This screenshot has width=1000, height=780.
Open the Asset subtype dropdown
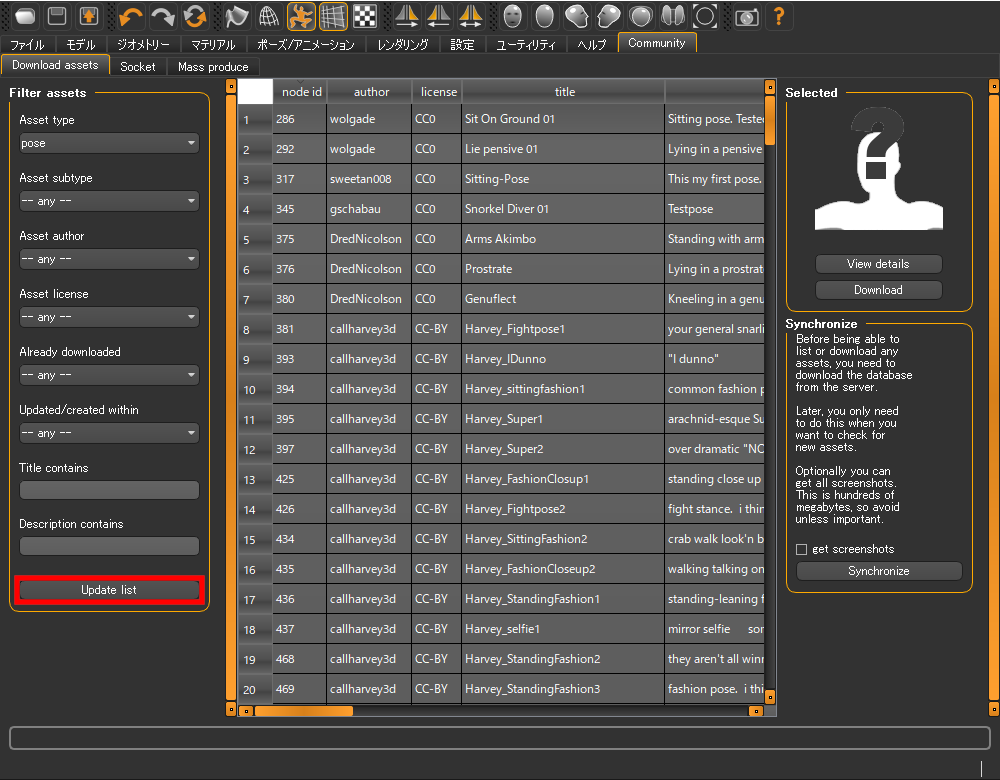(x=108, y=201)
